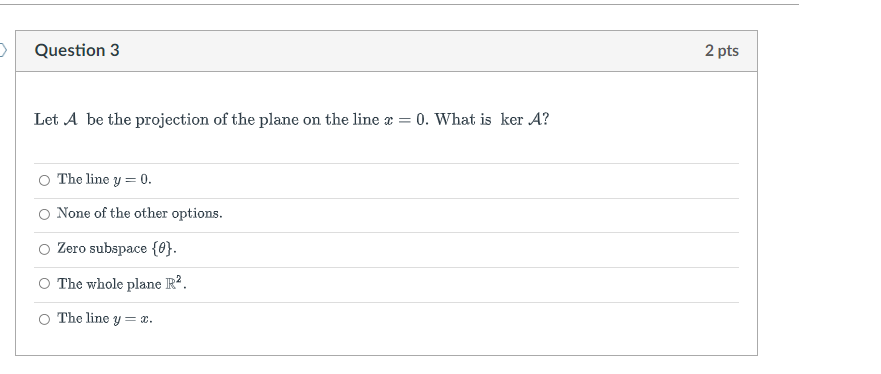The width and height of the screenshot is (881, 374).
Task: Click the question marker arrow beside Question 3
Action: tap(3, 51)
